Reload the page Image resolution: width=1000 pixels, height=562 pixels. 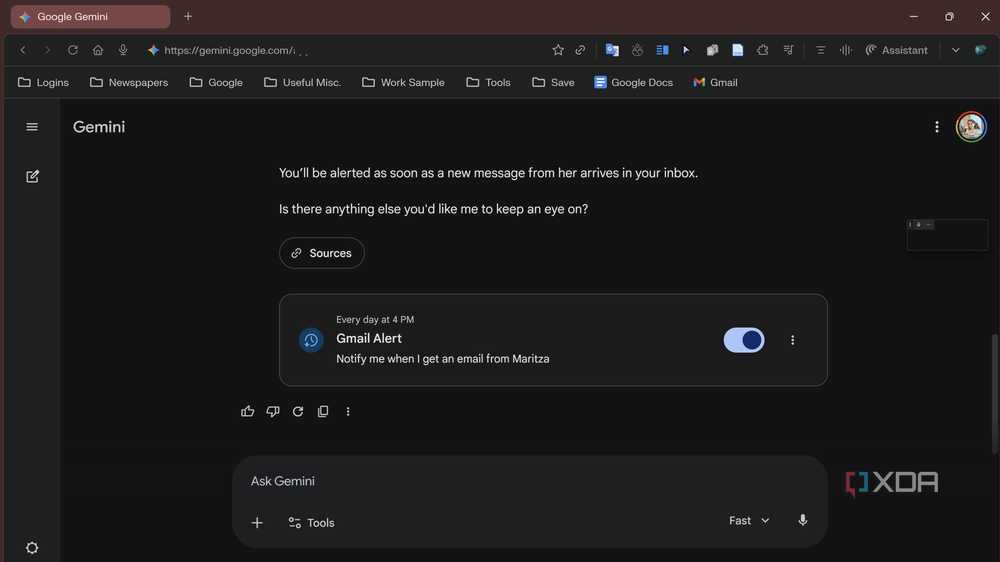[x=73, y=50]
